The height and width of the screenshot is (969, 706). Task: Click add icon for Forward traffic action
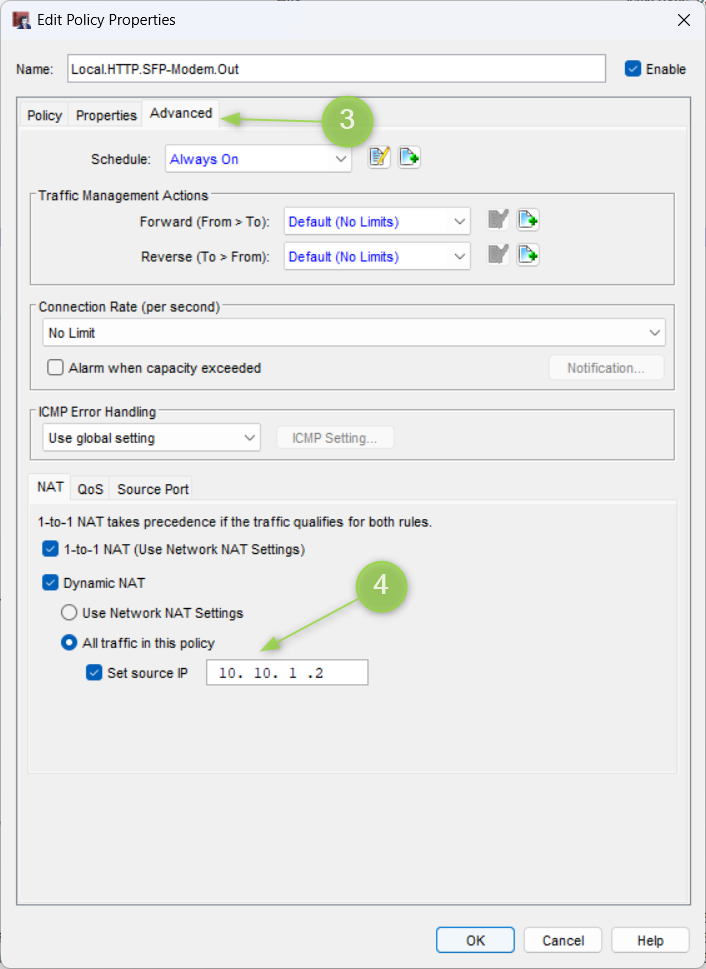[x=528, y=221]
